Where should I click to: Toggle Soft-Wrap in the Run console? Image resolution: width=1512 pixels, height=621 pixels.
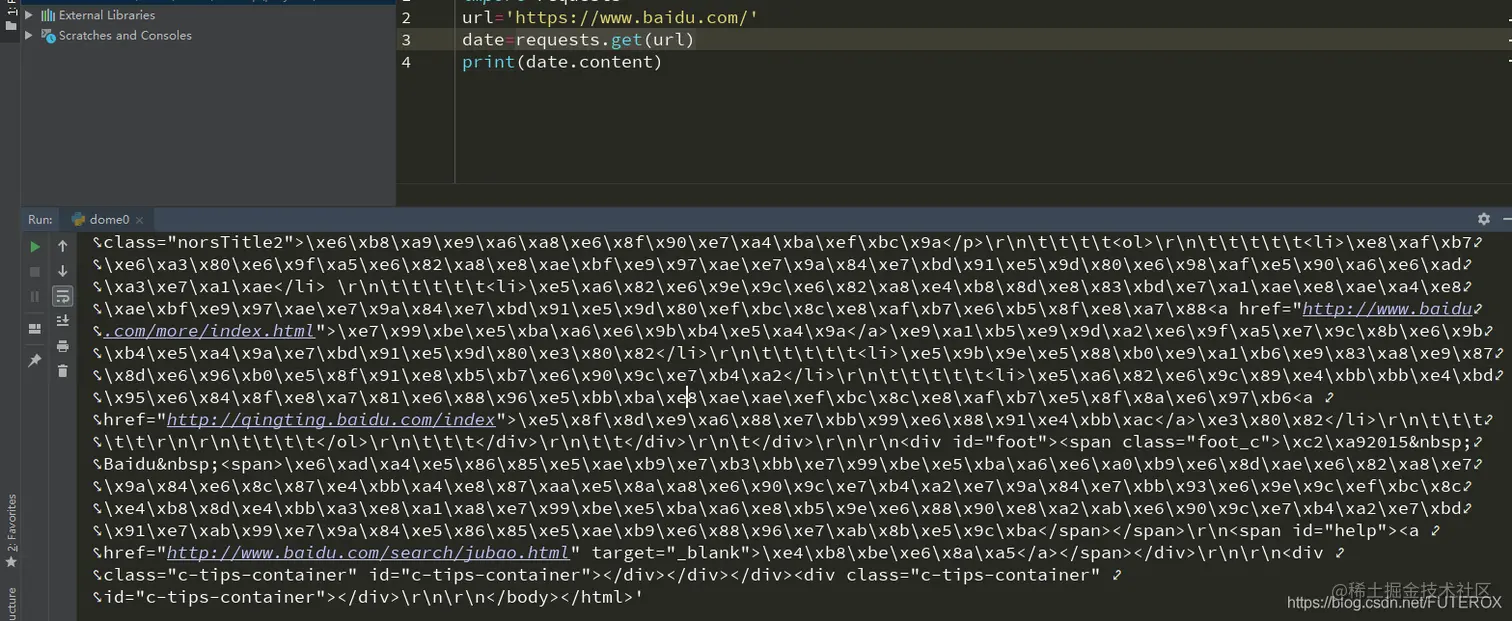pyautogui.click(x=63, y=296)
